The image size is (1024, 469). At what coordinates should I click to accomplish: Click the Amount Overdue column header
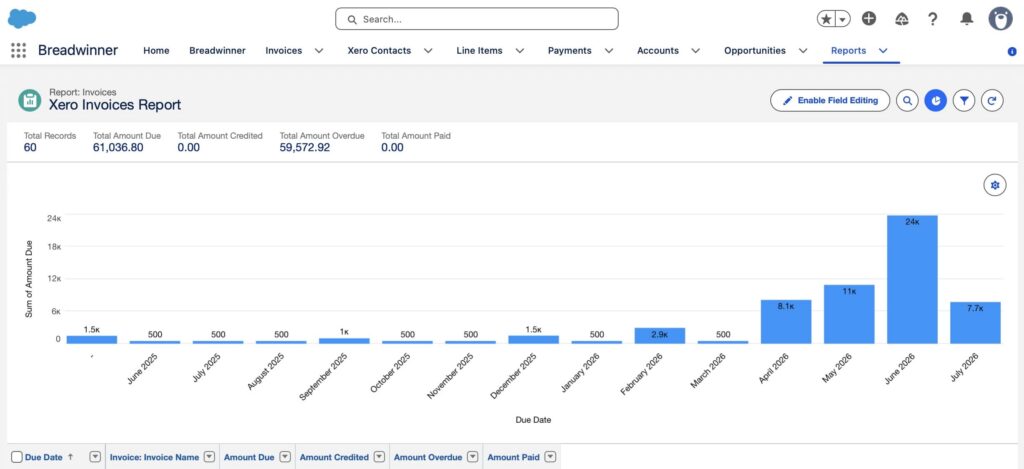click(x=428, y=457)
